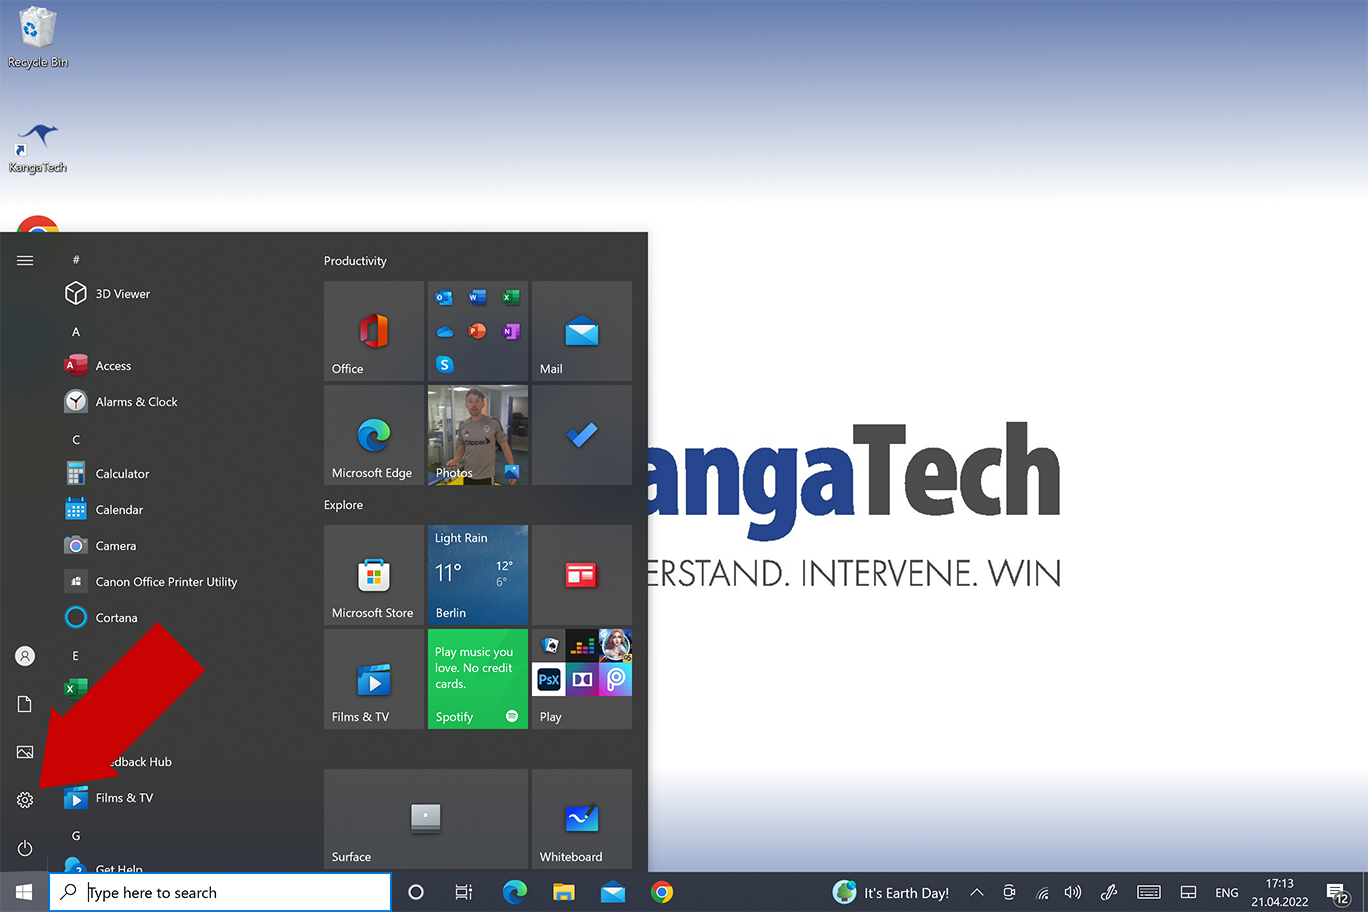The image size is (1368, 912).
Task: Select Recycle Bin desktop icon
Action: point(38,38)
